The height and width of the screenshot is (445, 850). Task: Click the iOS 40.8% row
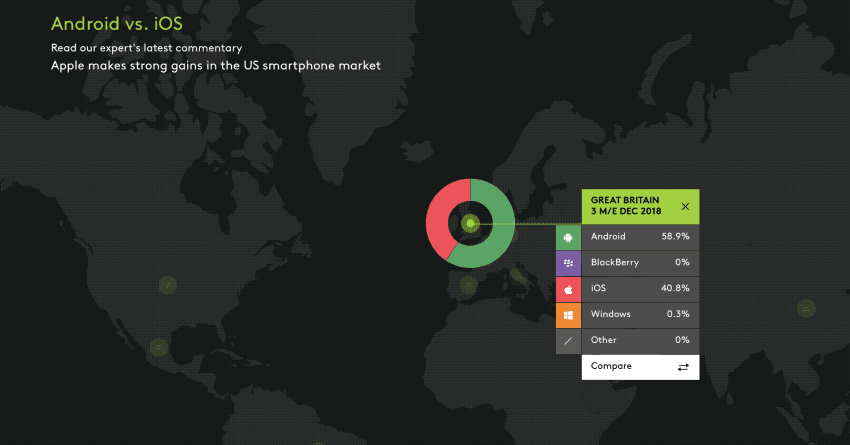pos(640,289)
